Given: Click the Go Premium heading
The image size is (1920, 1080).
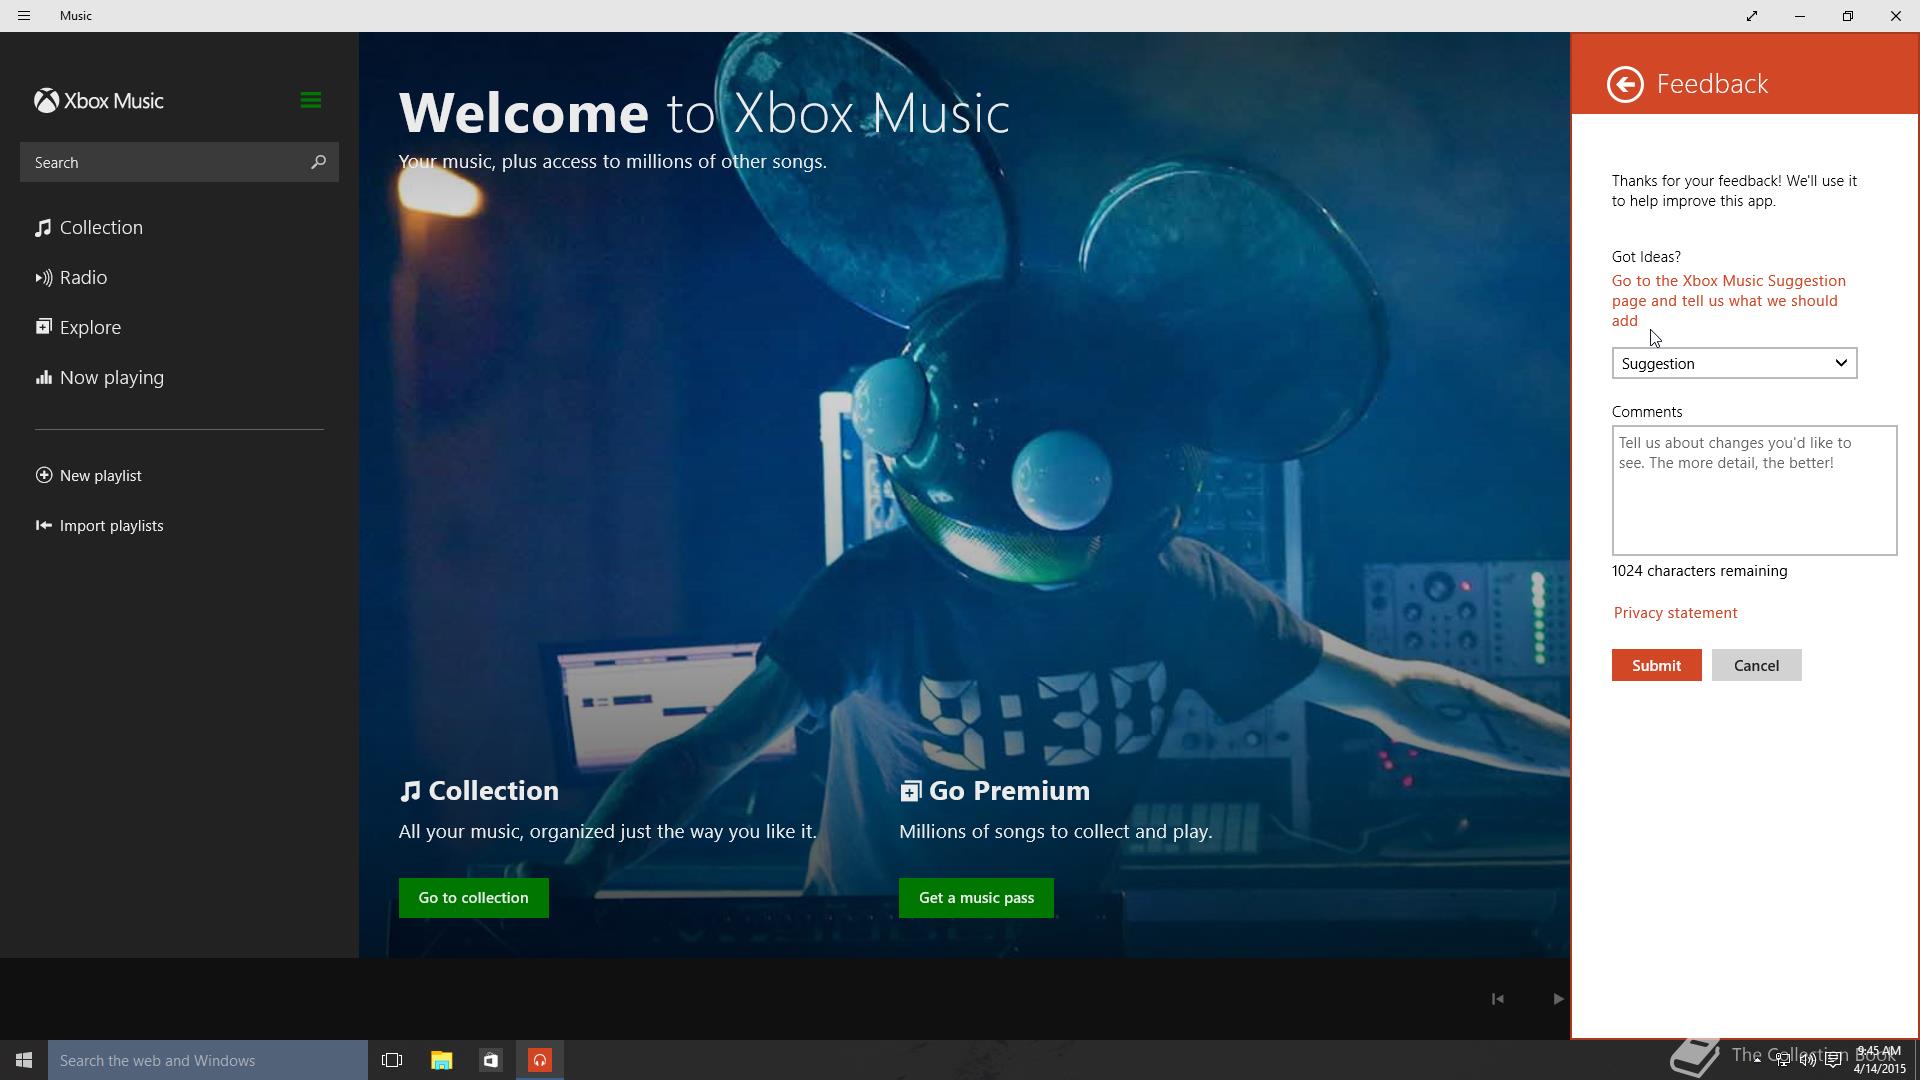Looking at the screenshot, I should click(x=995, y=791).
